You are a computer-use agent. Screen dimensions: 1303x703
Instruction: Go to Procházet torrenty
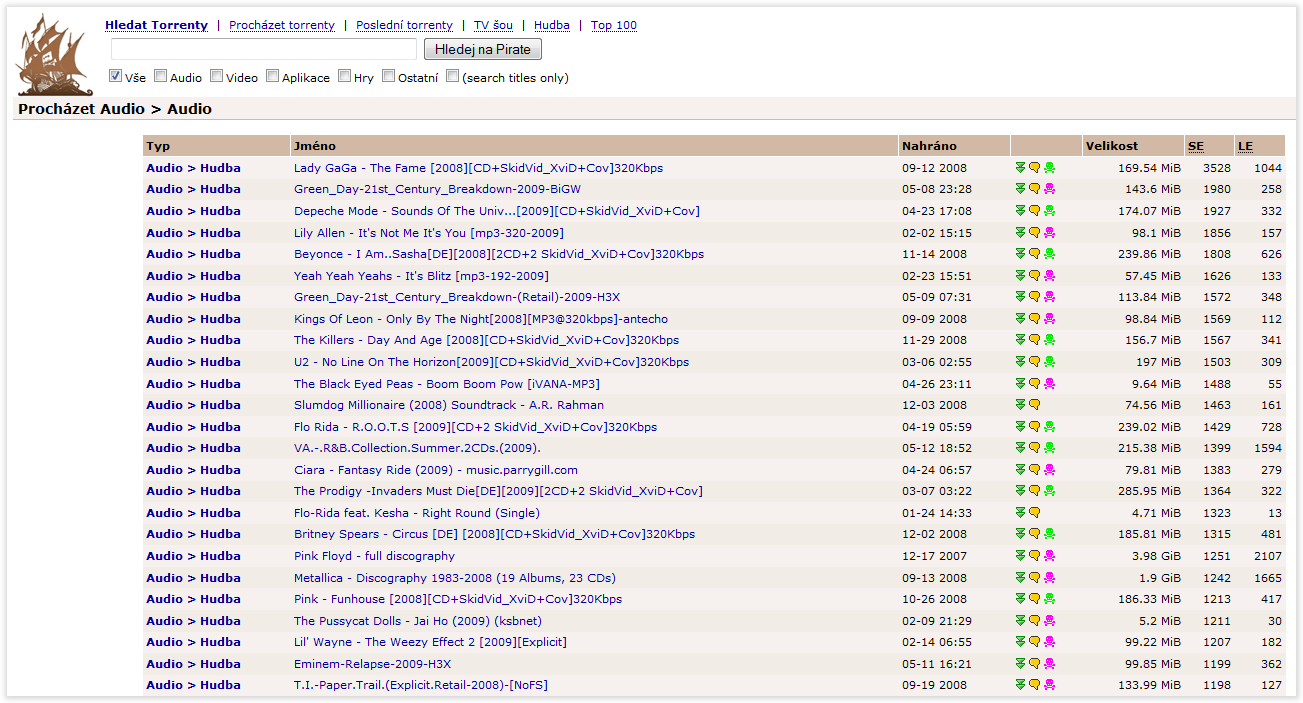282,25
